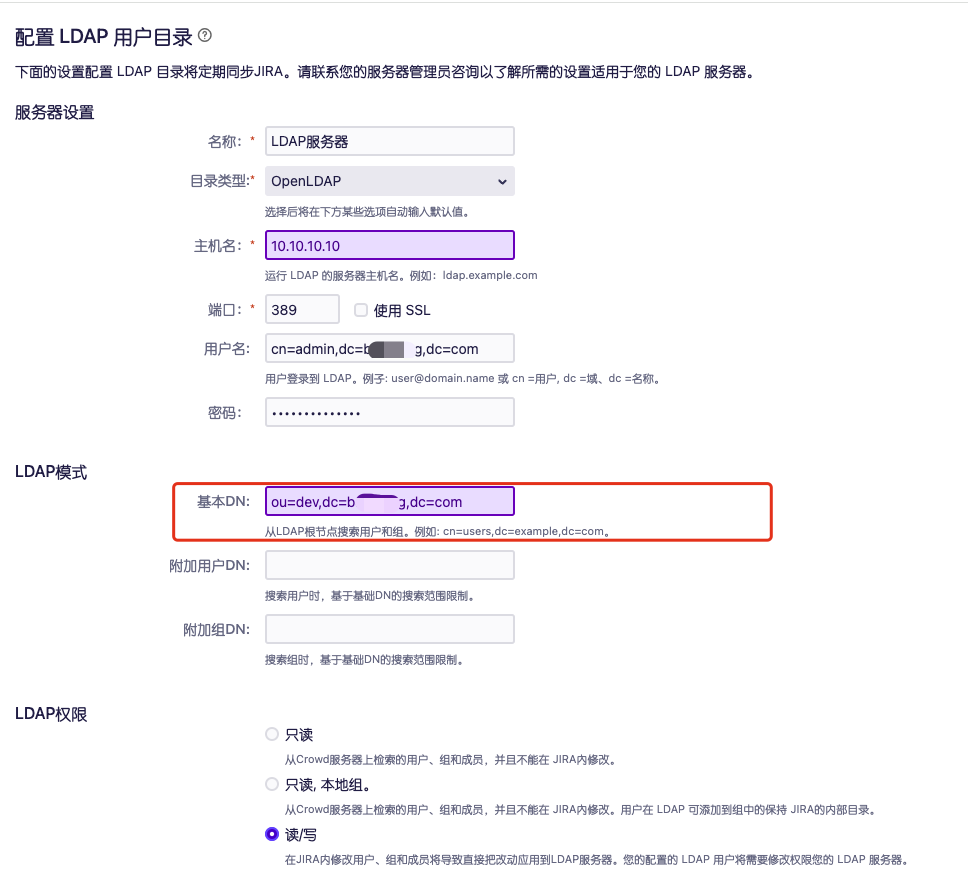Click the LDAP模式 section heading

(x=51, y=472)
